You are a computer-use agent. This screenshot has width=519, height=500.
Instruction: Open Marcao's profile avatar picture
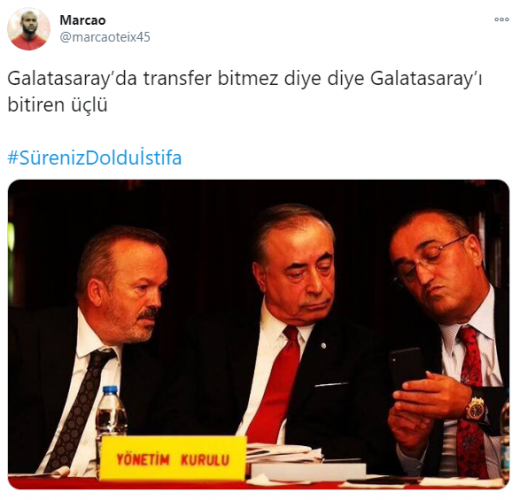click(29, 29)
